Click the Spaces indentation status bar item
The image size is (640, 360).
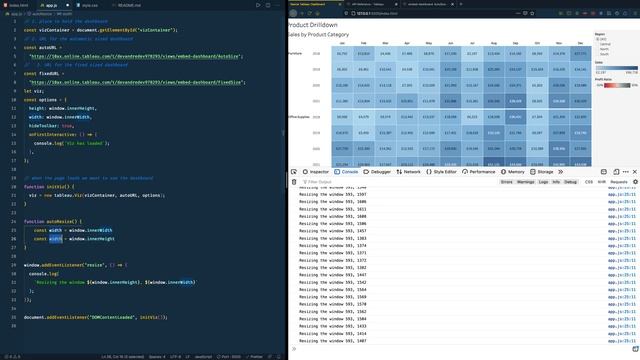[x=157, y=357]
